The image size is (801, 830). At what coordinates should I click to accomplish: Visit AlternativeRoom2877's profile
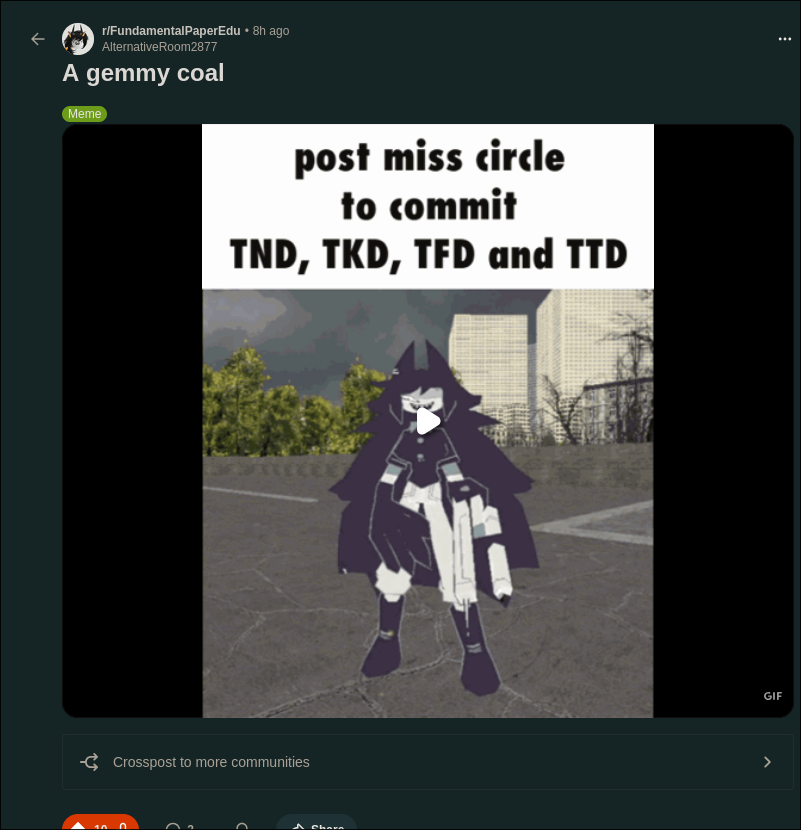pos(159,47)
